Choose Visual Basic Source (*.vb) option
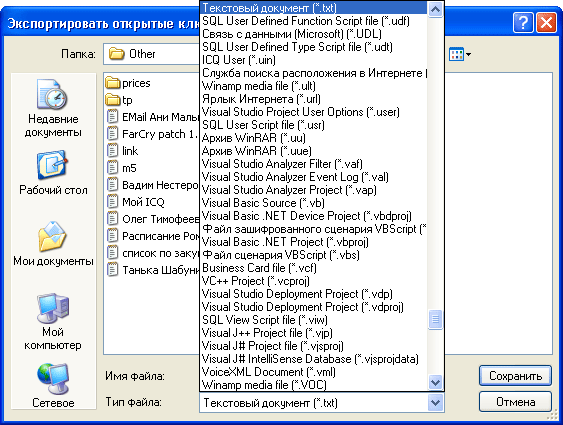 click(x=313, y=203)
